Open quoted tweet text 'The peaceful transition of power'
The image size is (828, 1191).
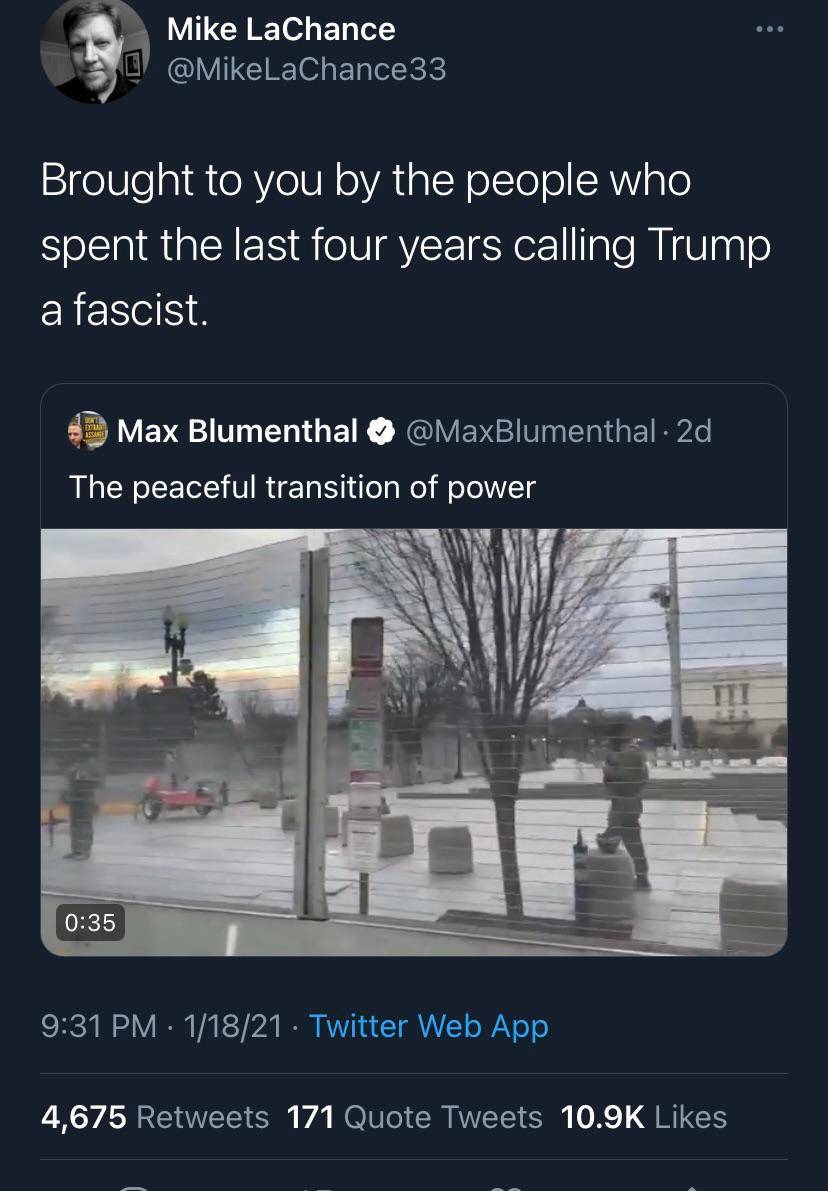click(x=302, y=487)
